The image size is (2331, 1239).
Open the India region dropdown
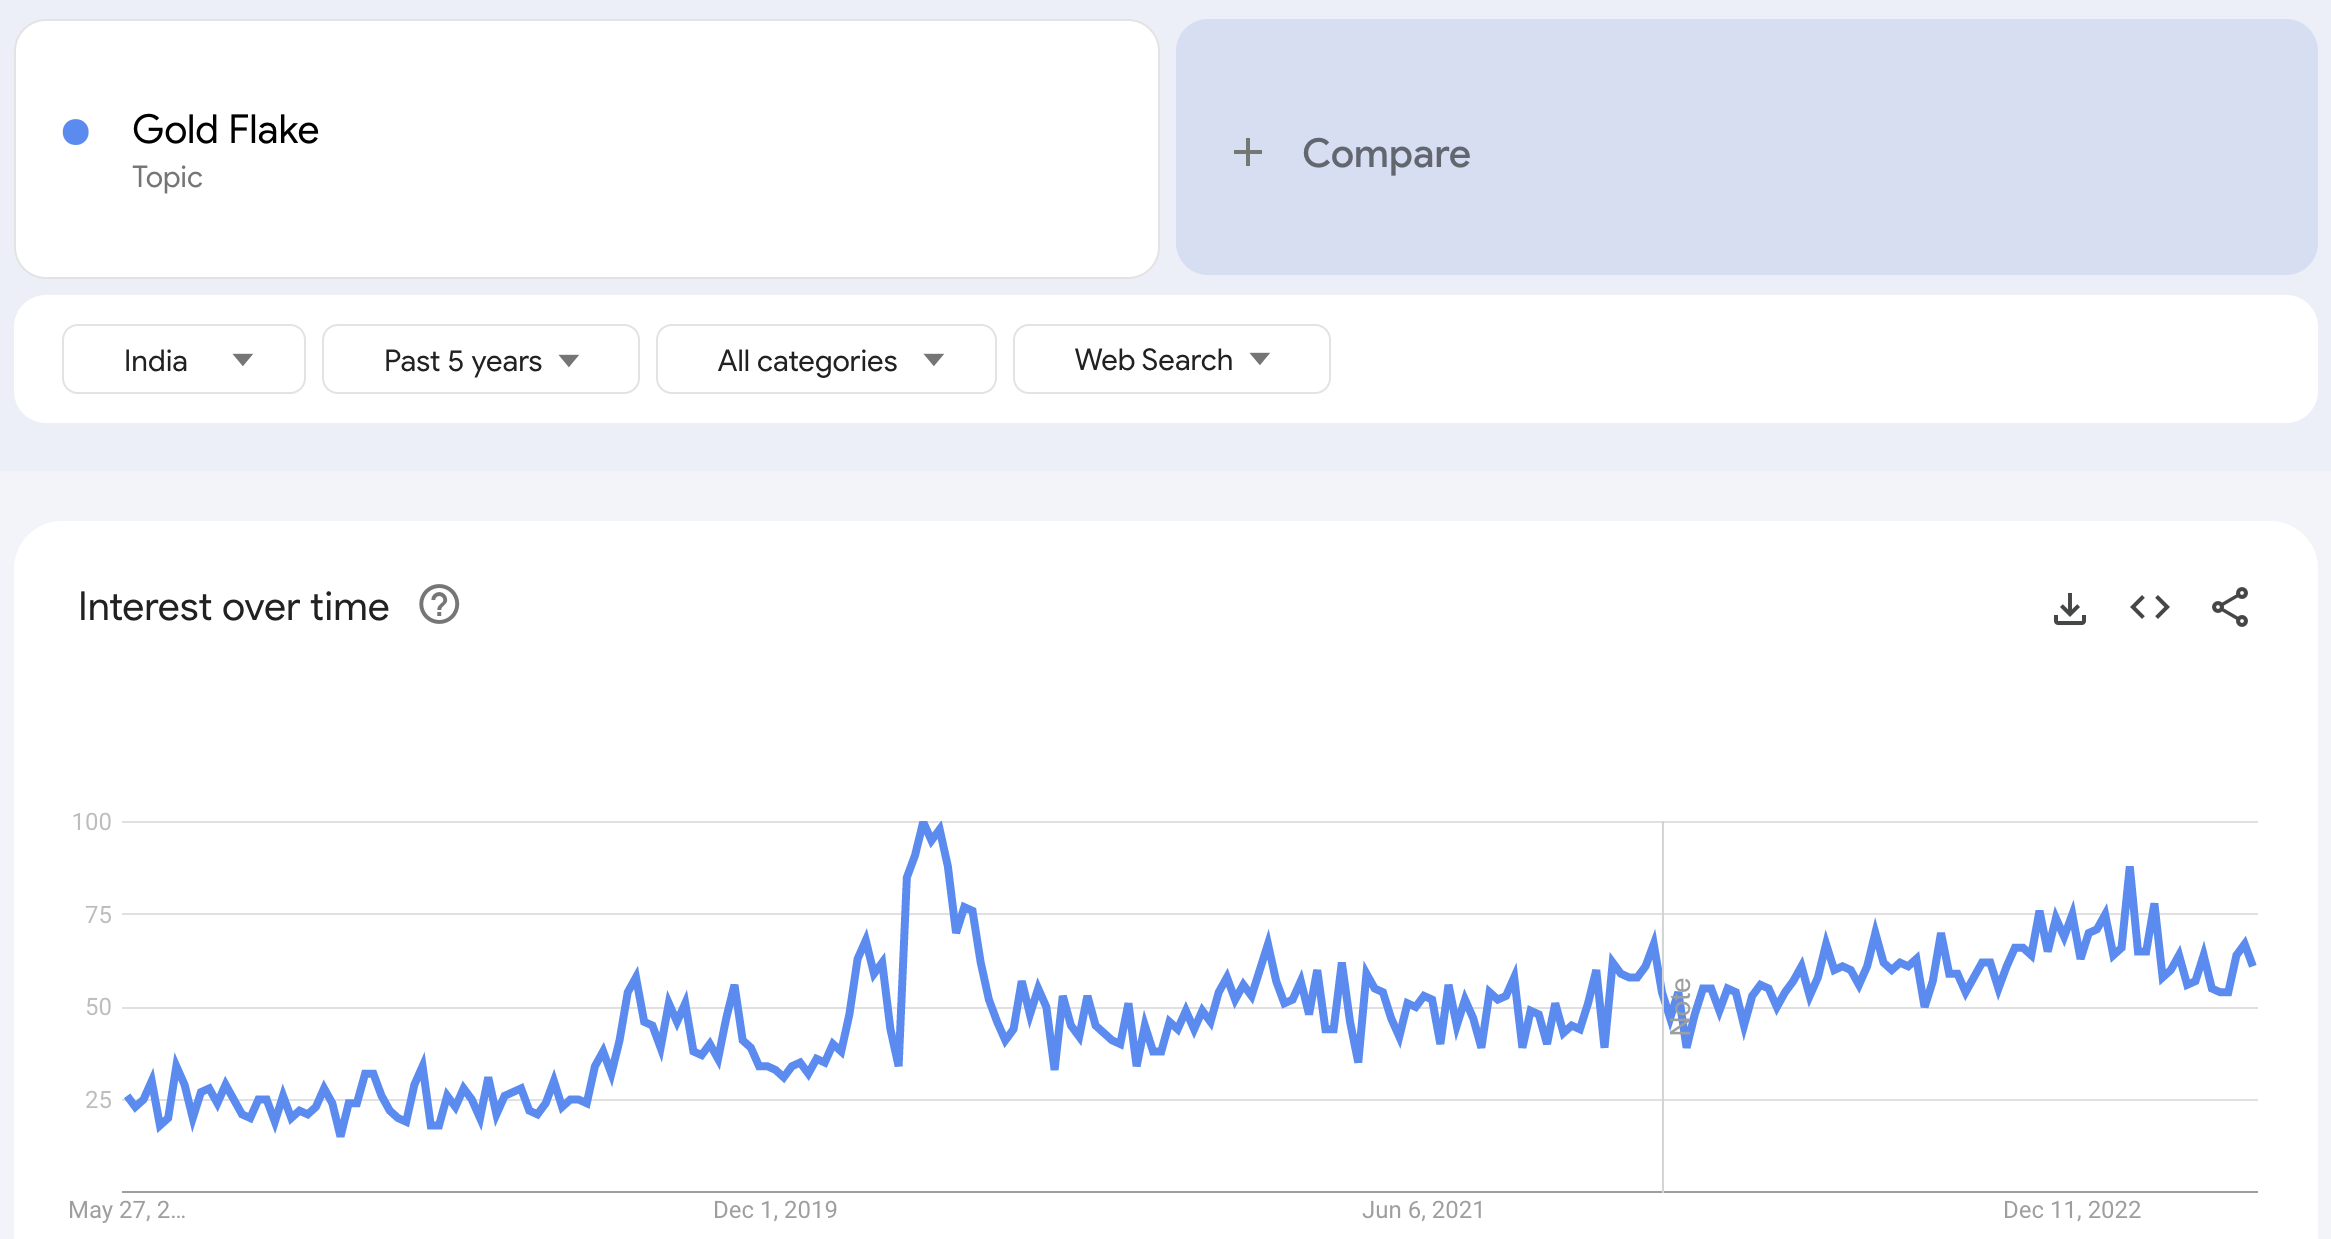[x=184, y=359]
